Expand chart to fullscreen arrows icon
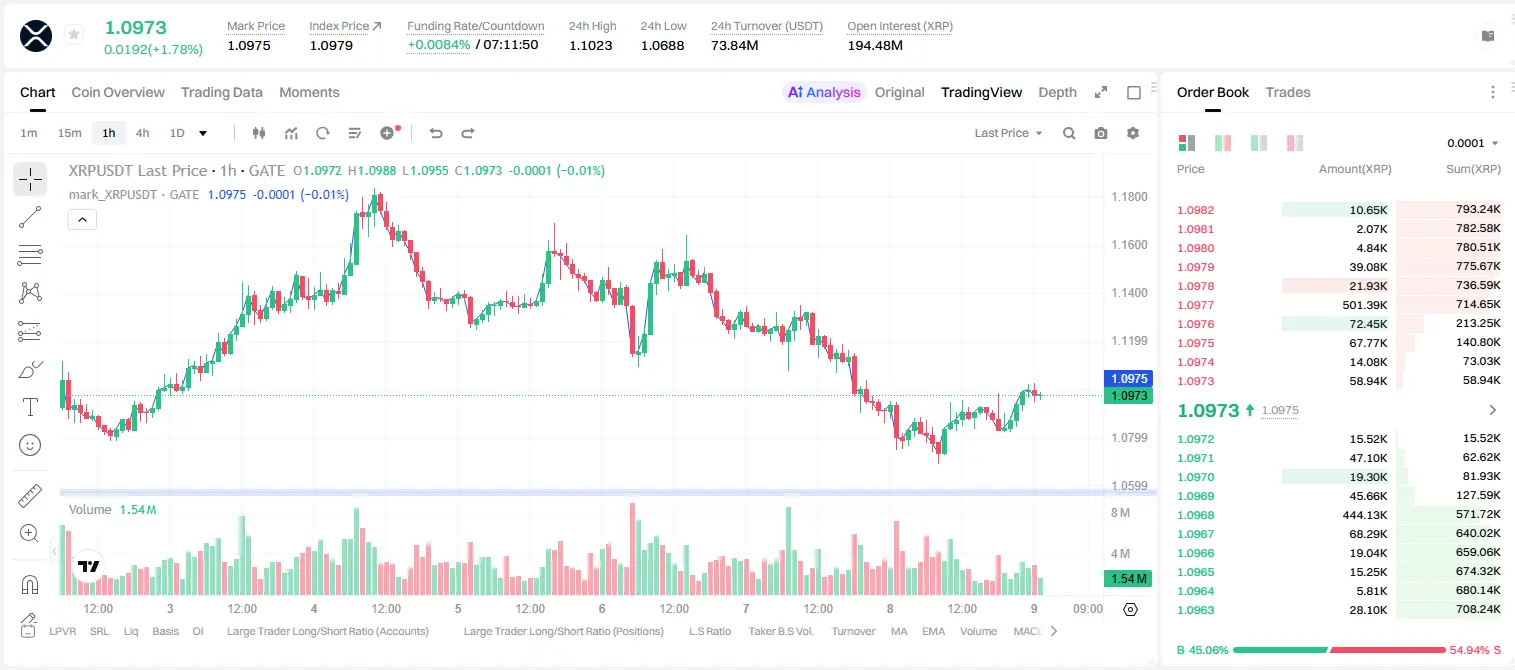This screenshot has width=1515, height=670. point(1101,92)
